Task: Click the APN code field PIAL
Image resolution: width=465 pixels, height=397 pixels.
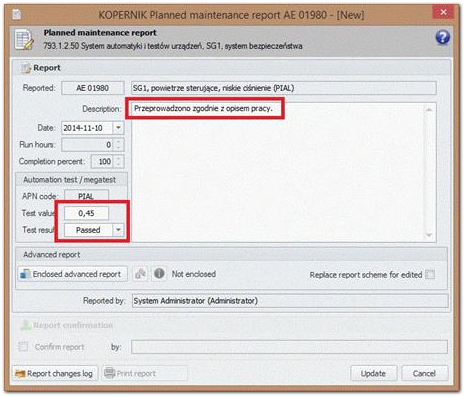Action: pos(86,196)
